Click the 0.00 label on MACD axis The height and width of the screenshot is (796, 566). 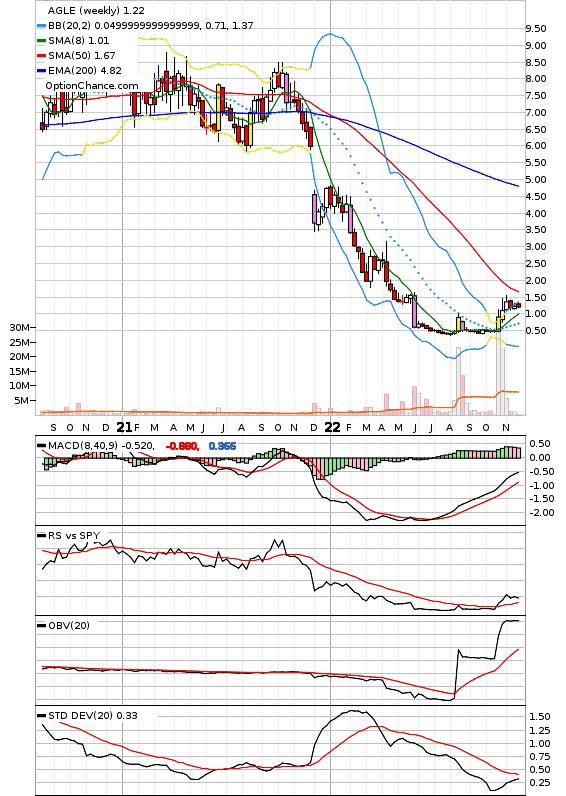tap(540, 458)
